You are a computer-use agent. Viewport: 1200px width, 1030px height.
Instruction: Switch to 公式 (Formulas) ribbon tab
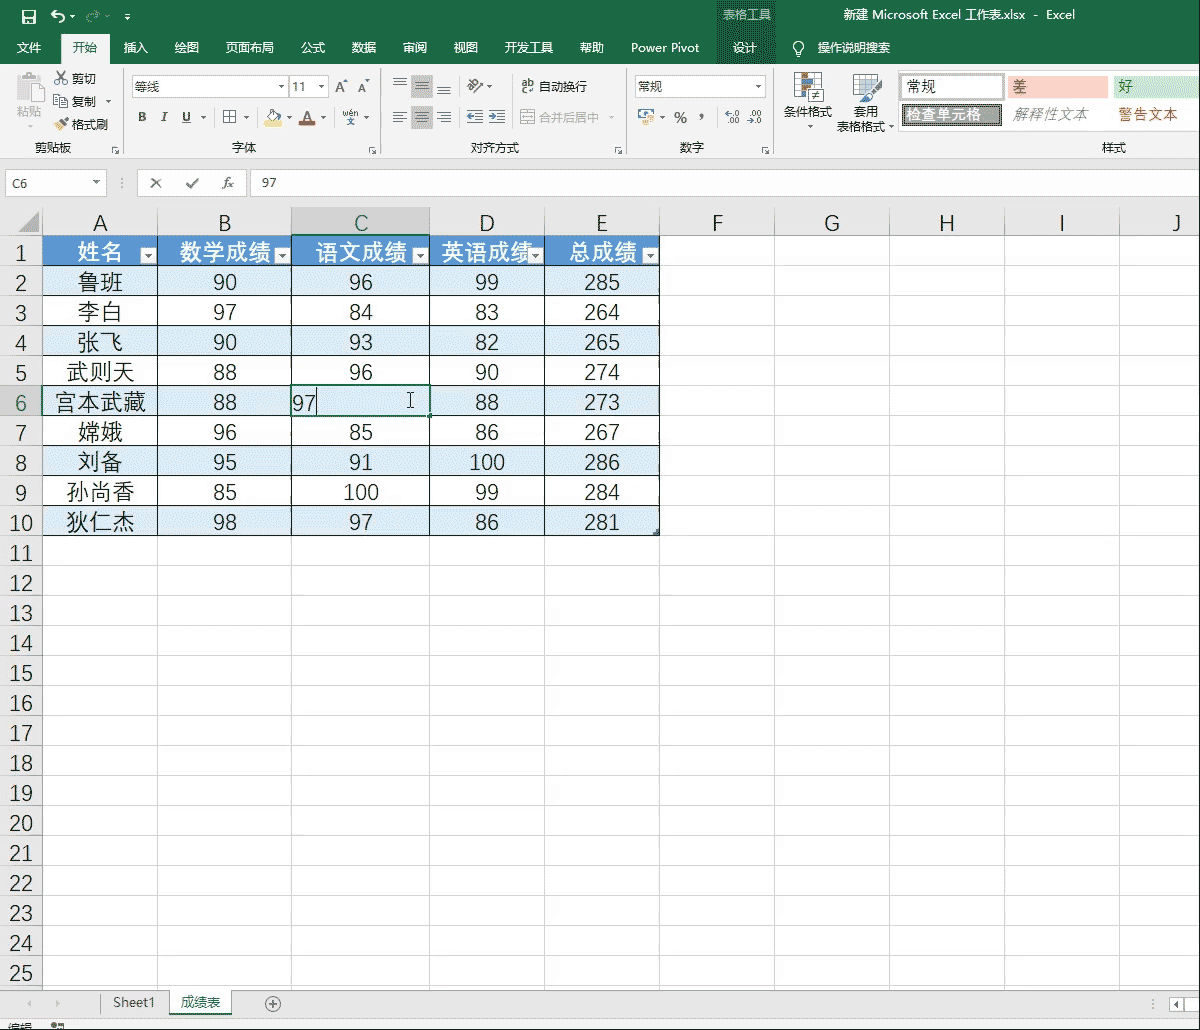(313, 48)
